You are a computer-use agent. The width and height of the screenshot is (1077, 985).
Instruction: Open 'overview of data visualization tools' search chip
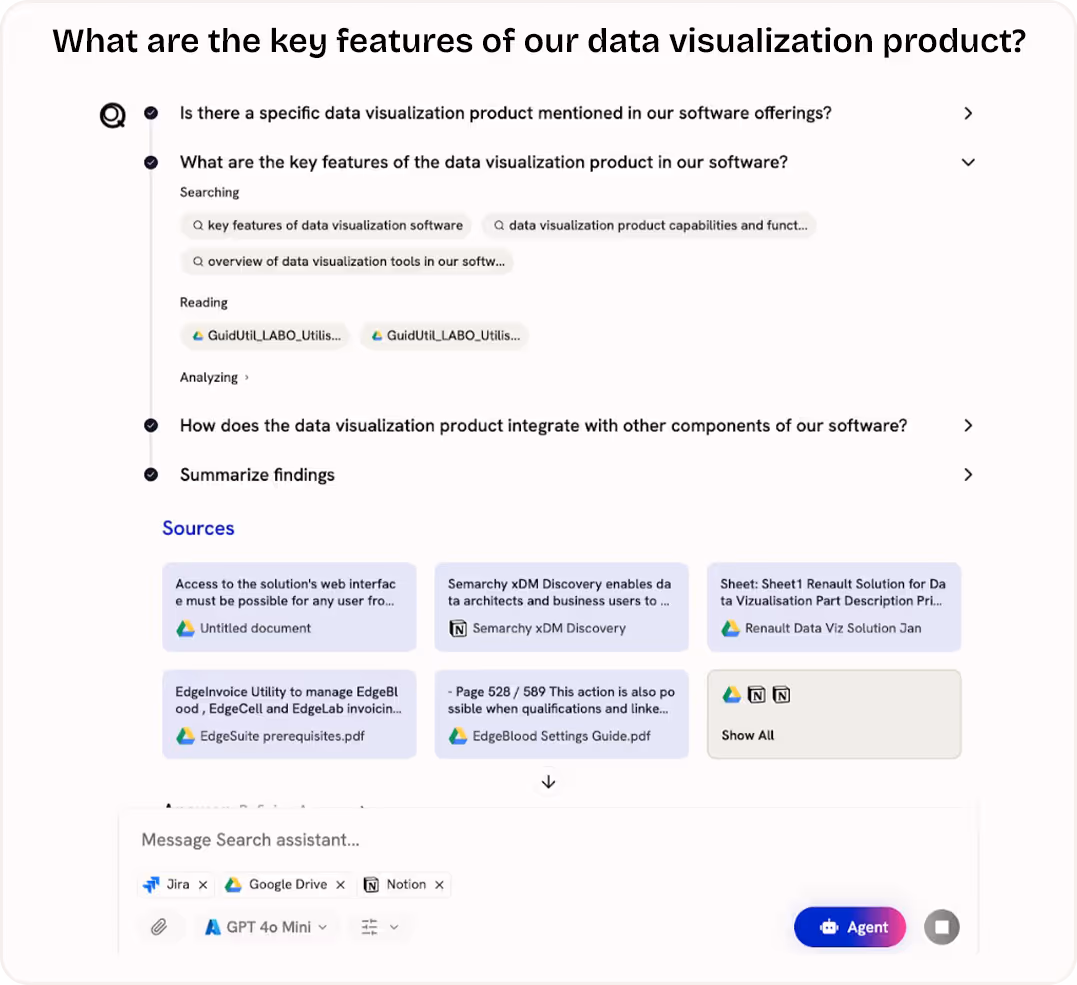[347, 262]
